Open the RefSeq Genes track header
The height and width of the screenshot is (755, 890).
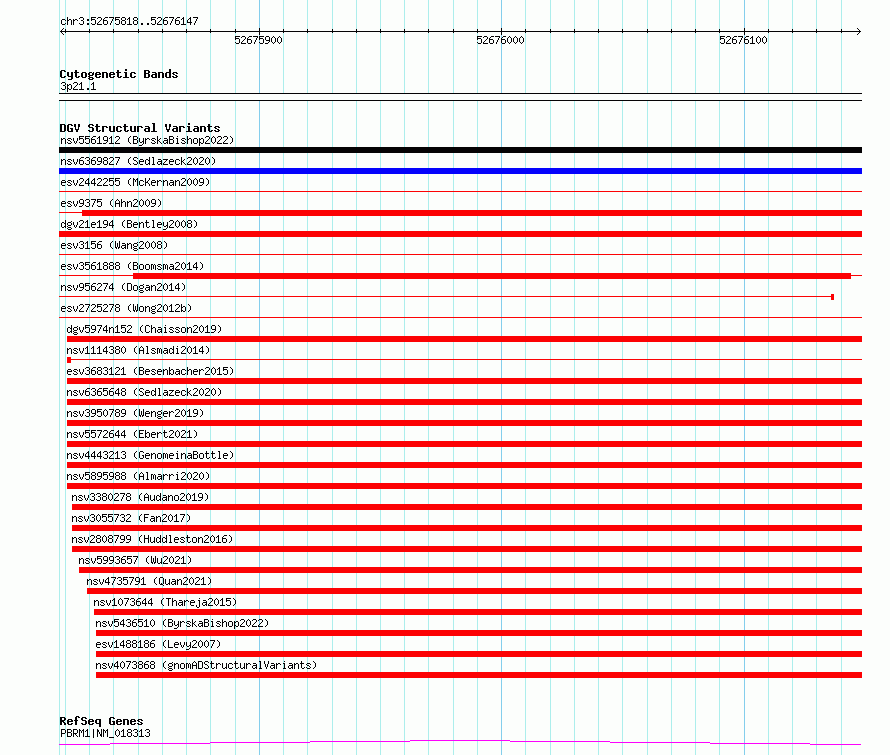[101, 722]
